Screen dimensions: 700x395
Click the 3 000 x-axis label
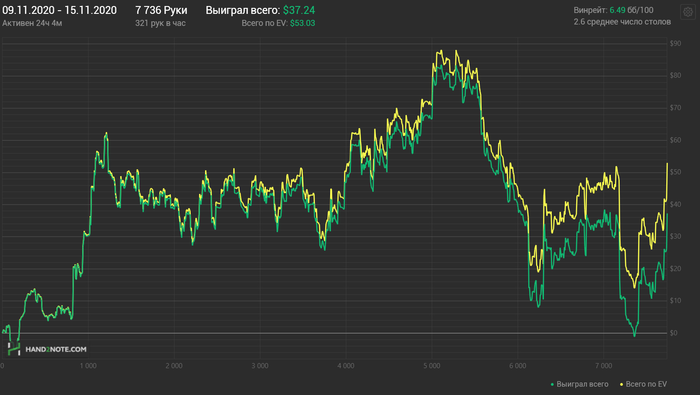coord(260,366)
